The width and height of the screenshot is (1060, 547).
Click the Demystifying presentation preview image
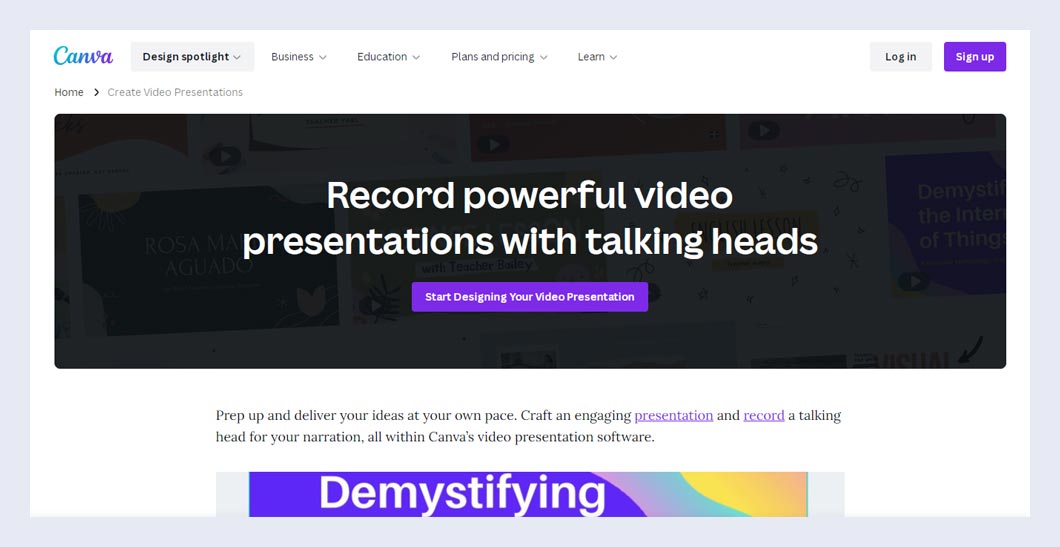(530, 494)
